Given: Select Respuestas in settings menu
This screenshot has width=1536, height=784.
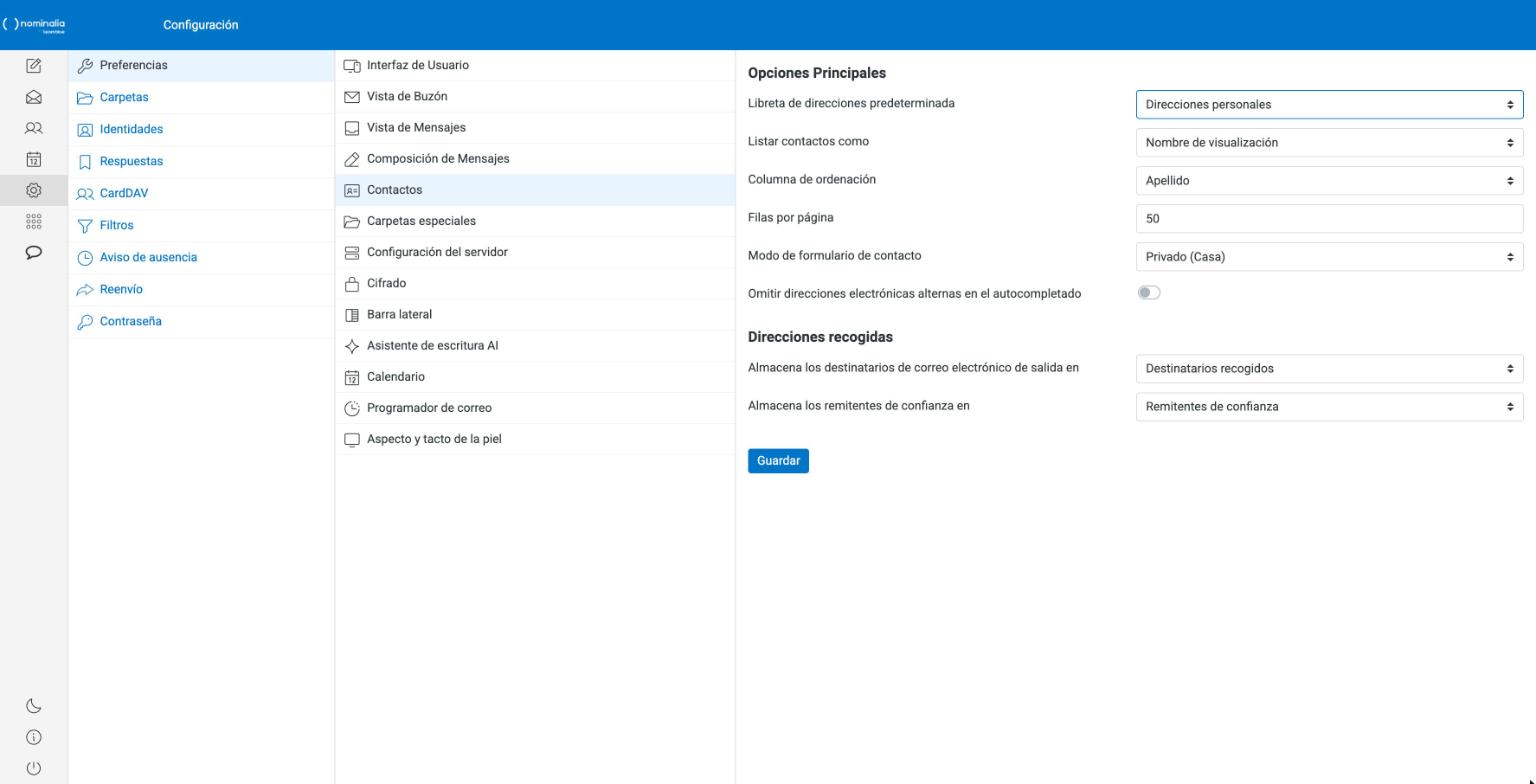Looking at the screenshot, I should (201, 161).
